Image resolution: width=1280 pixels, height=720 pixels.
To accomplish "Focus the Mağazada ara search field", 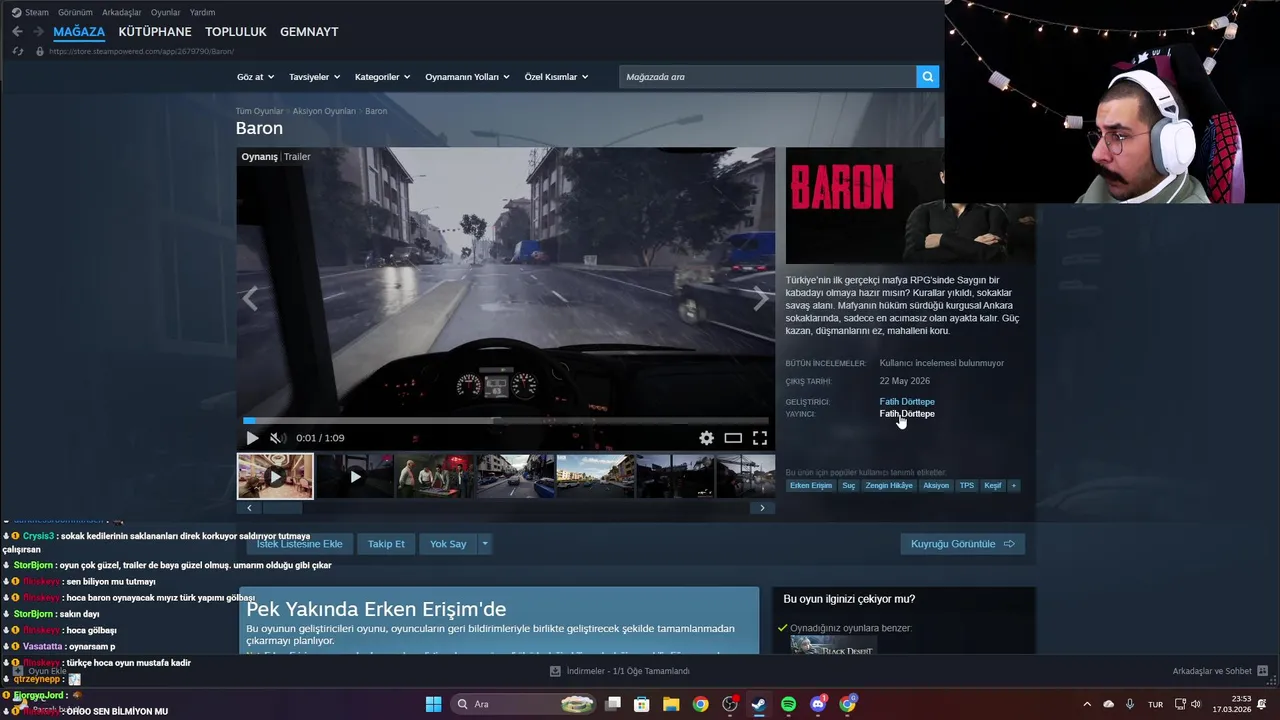I will click(767, 77).
